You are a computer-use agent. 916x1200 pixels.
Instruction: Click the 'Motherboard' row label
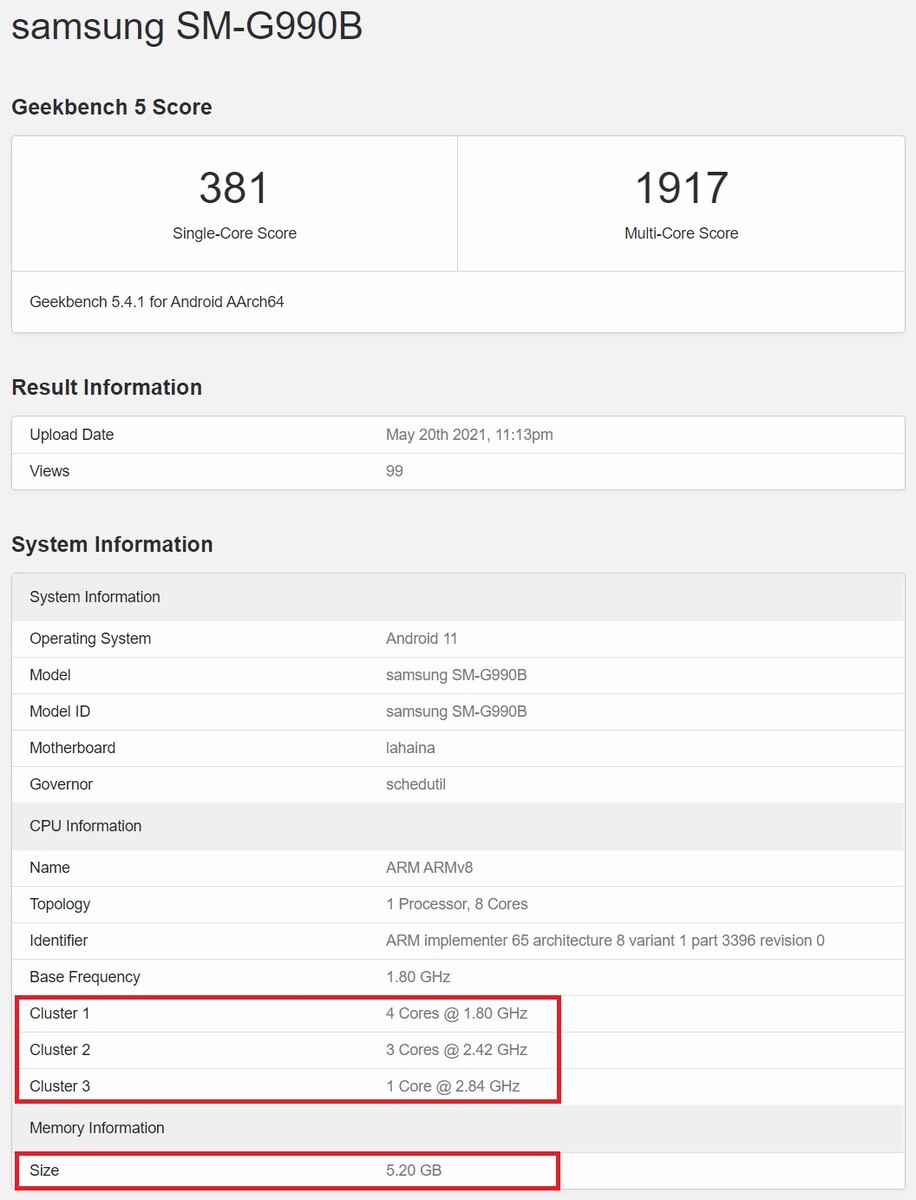point(72,748)
